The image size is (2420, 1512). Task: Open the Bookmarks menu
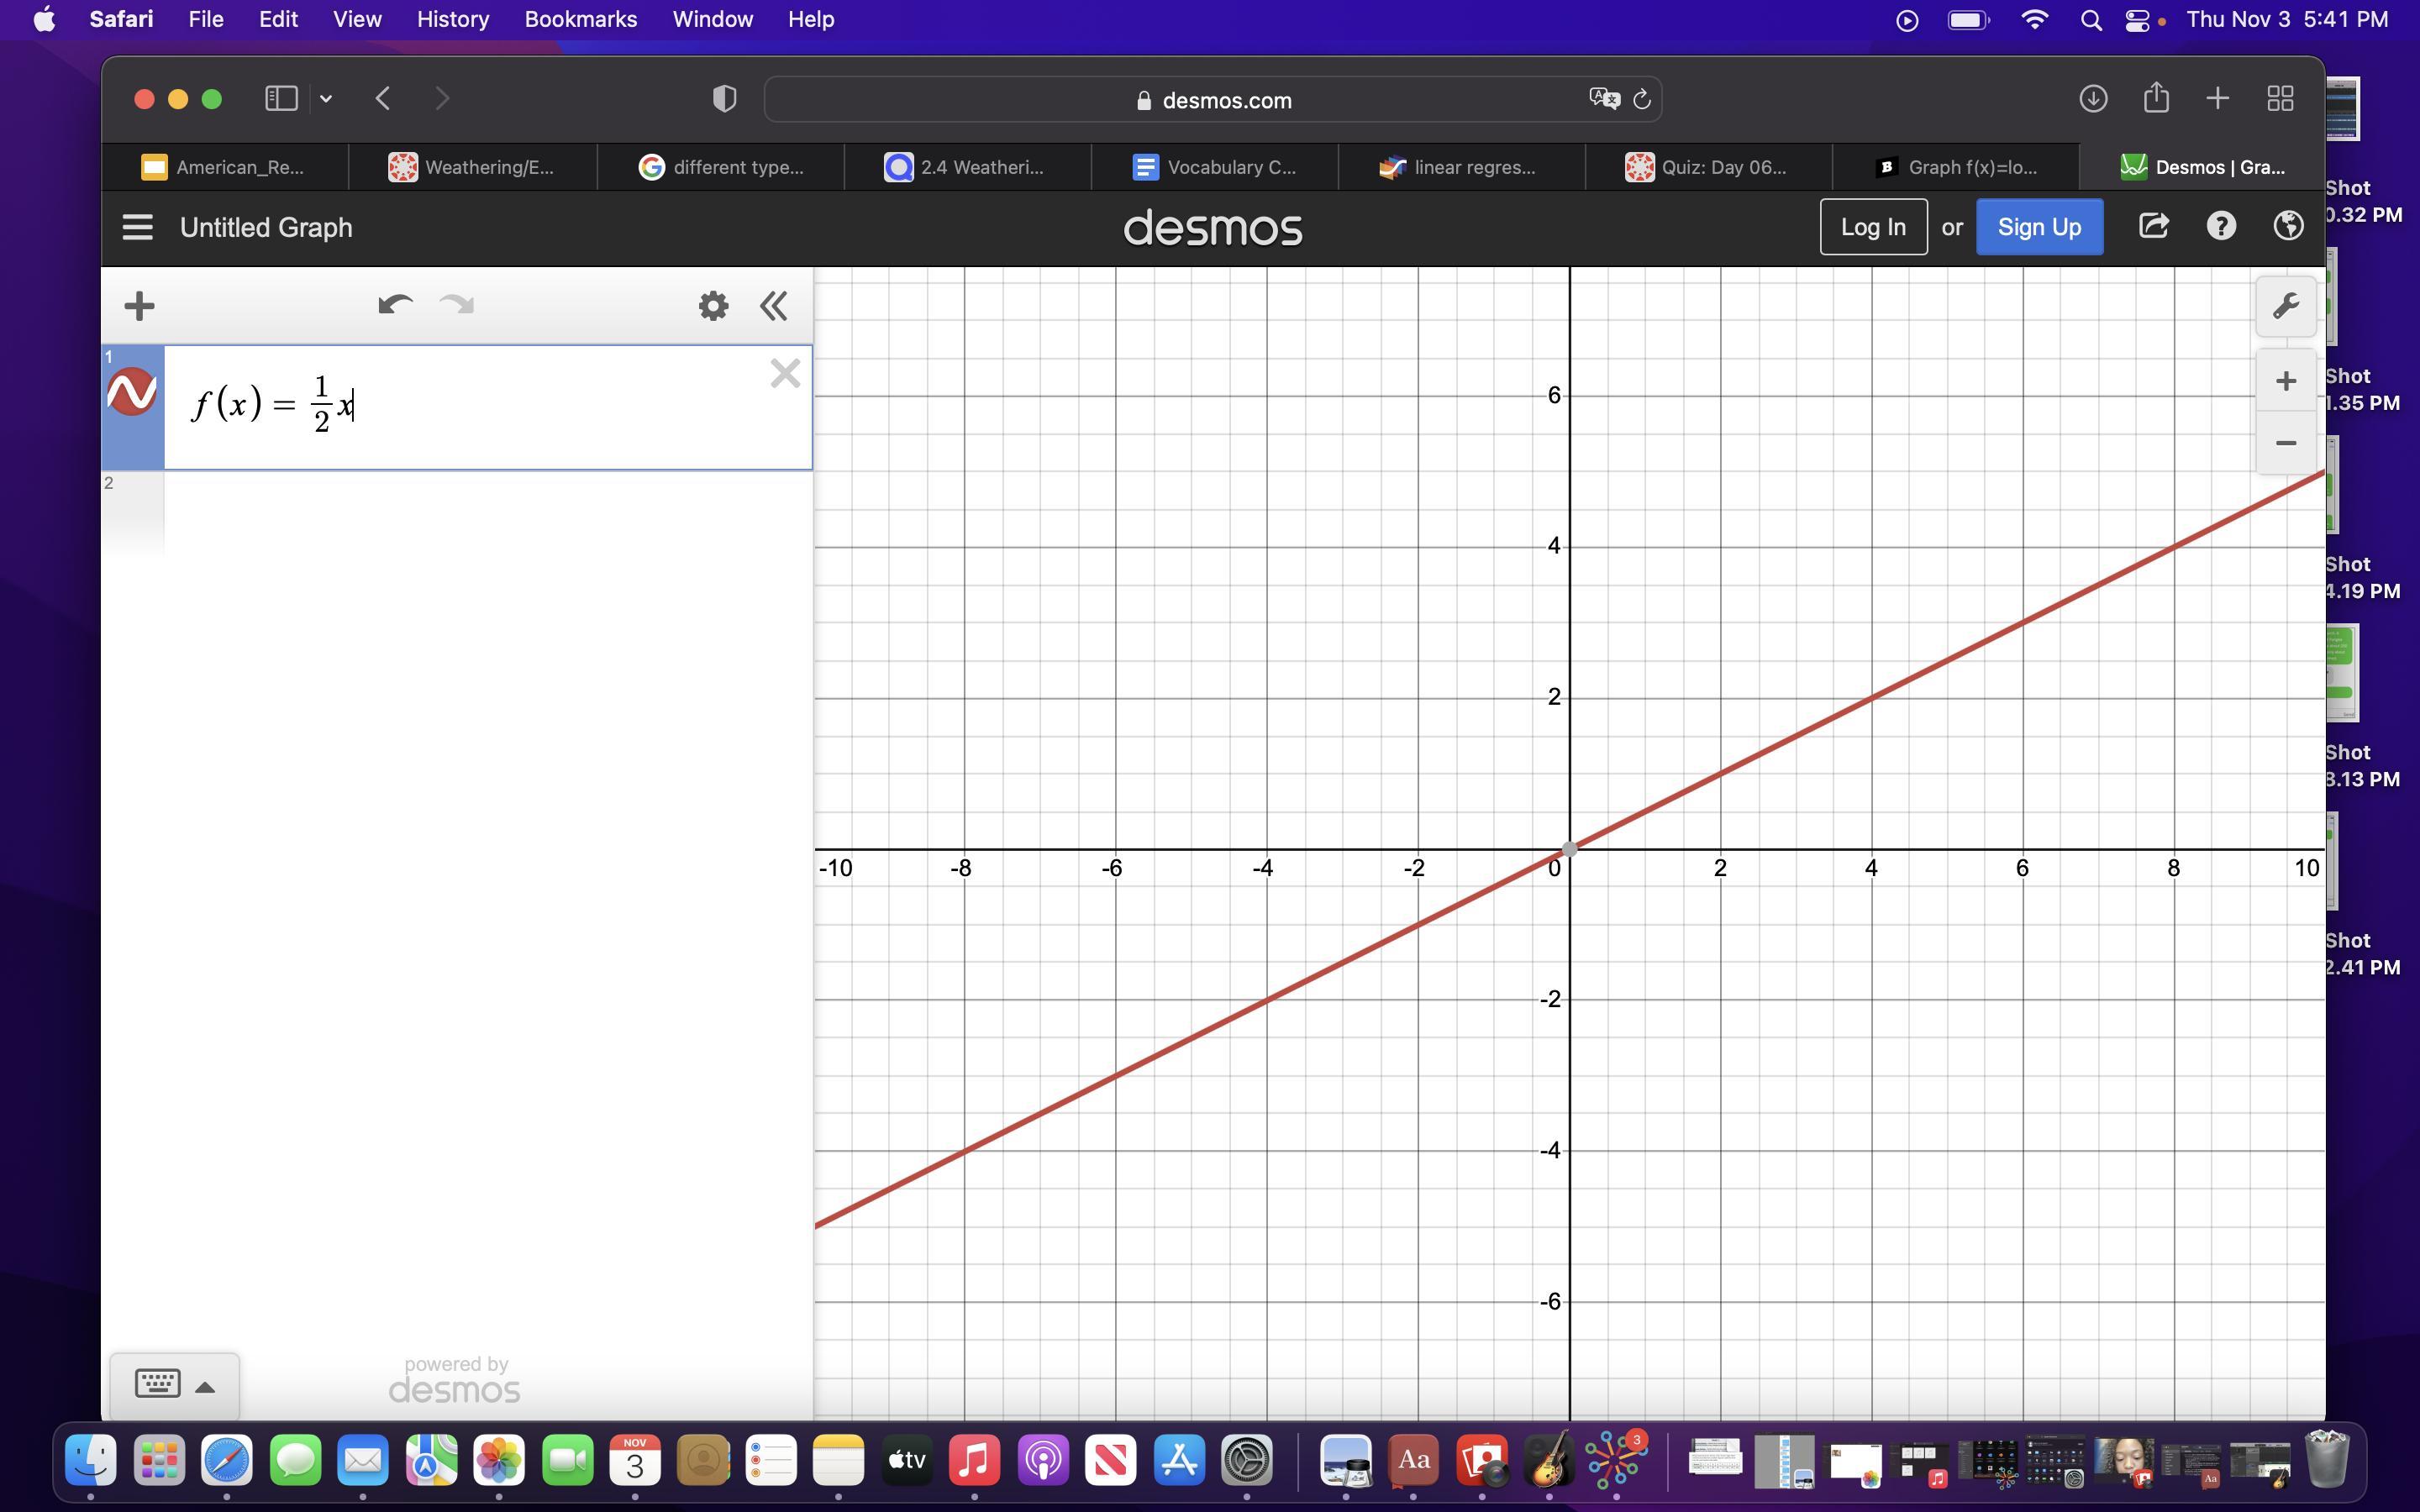581,19
